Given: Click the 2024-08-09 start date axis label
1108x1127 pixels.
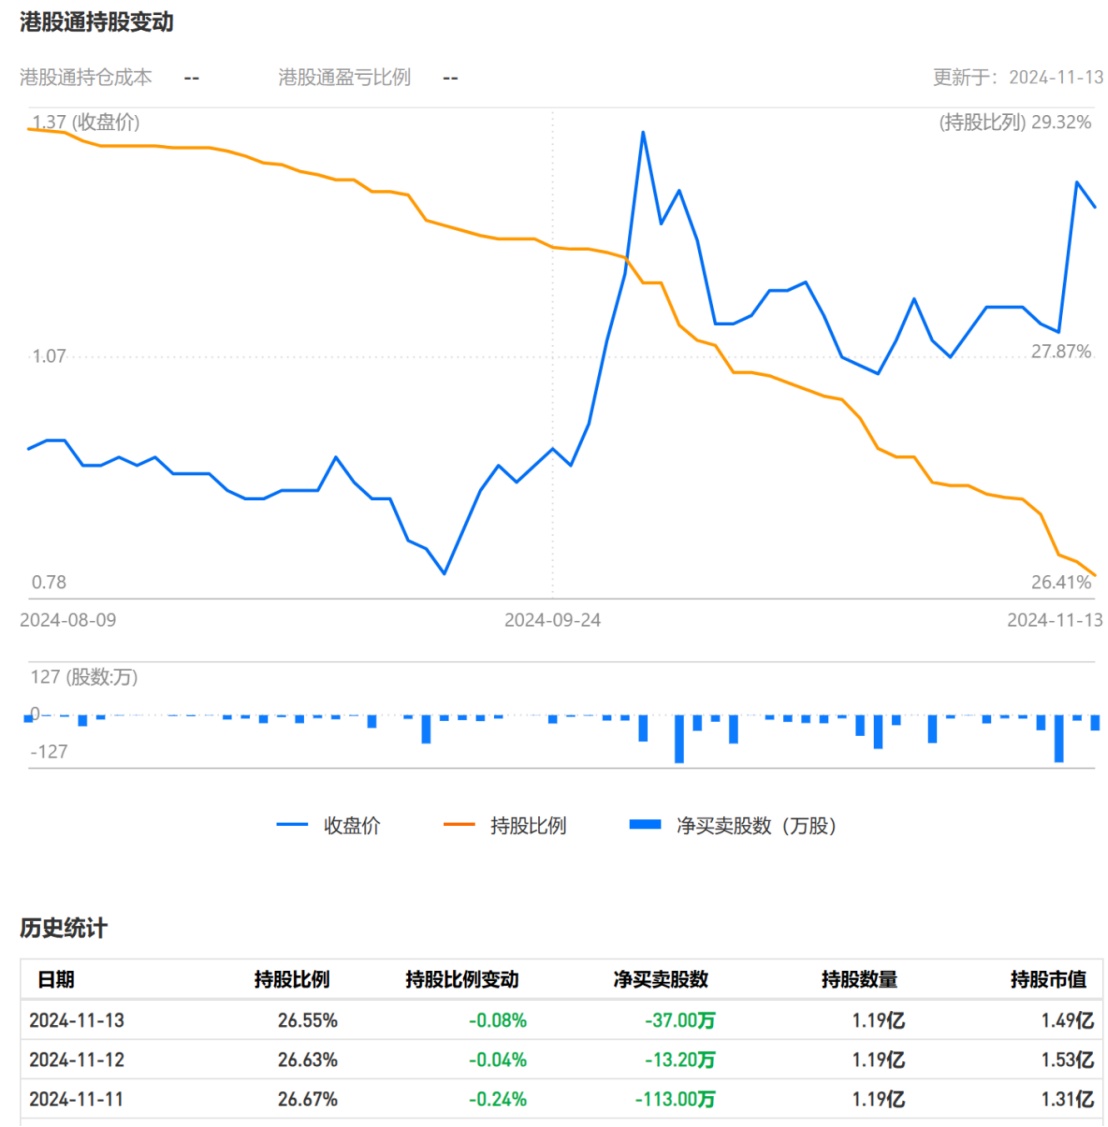Looking at the screenshot, I should pos(68,620).
